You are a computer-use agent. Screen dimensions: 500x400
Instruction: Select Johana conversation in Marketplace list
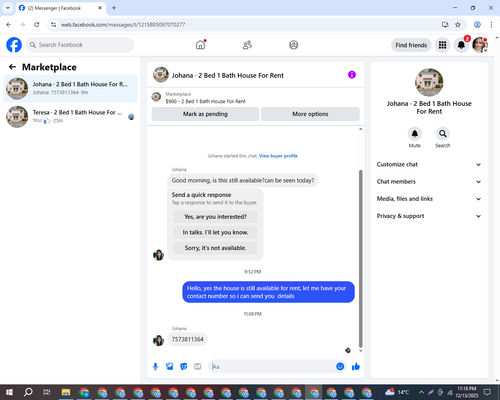pyautogui.click(x=70, y=88)
